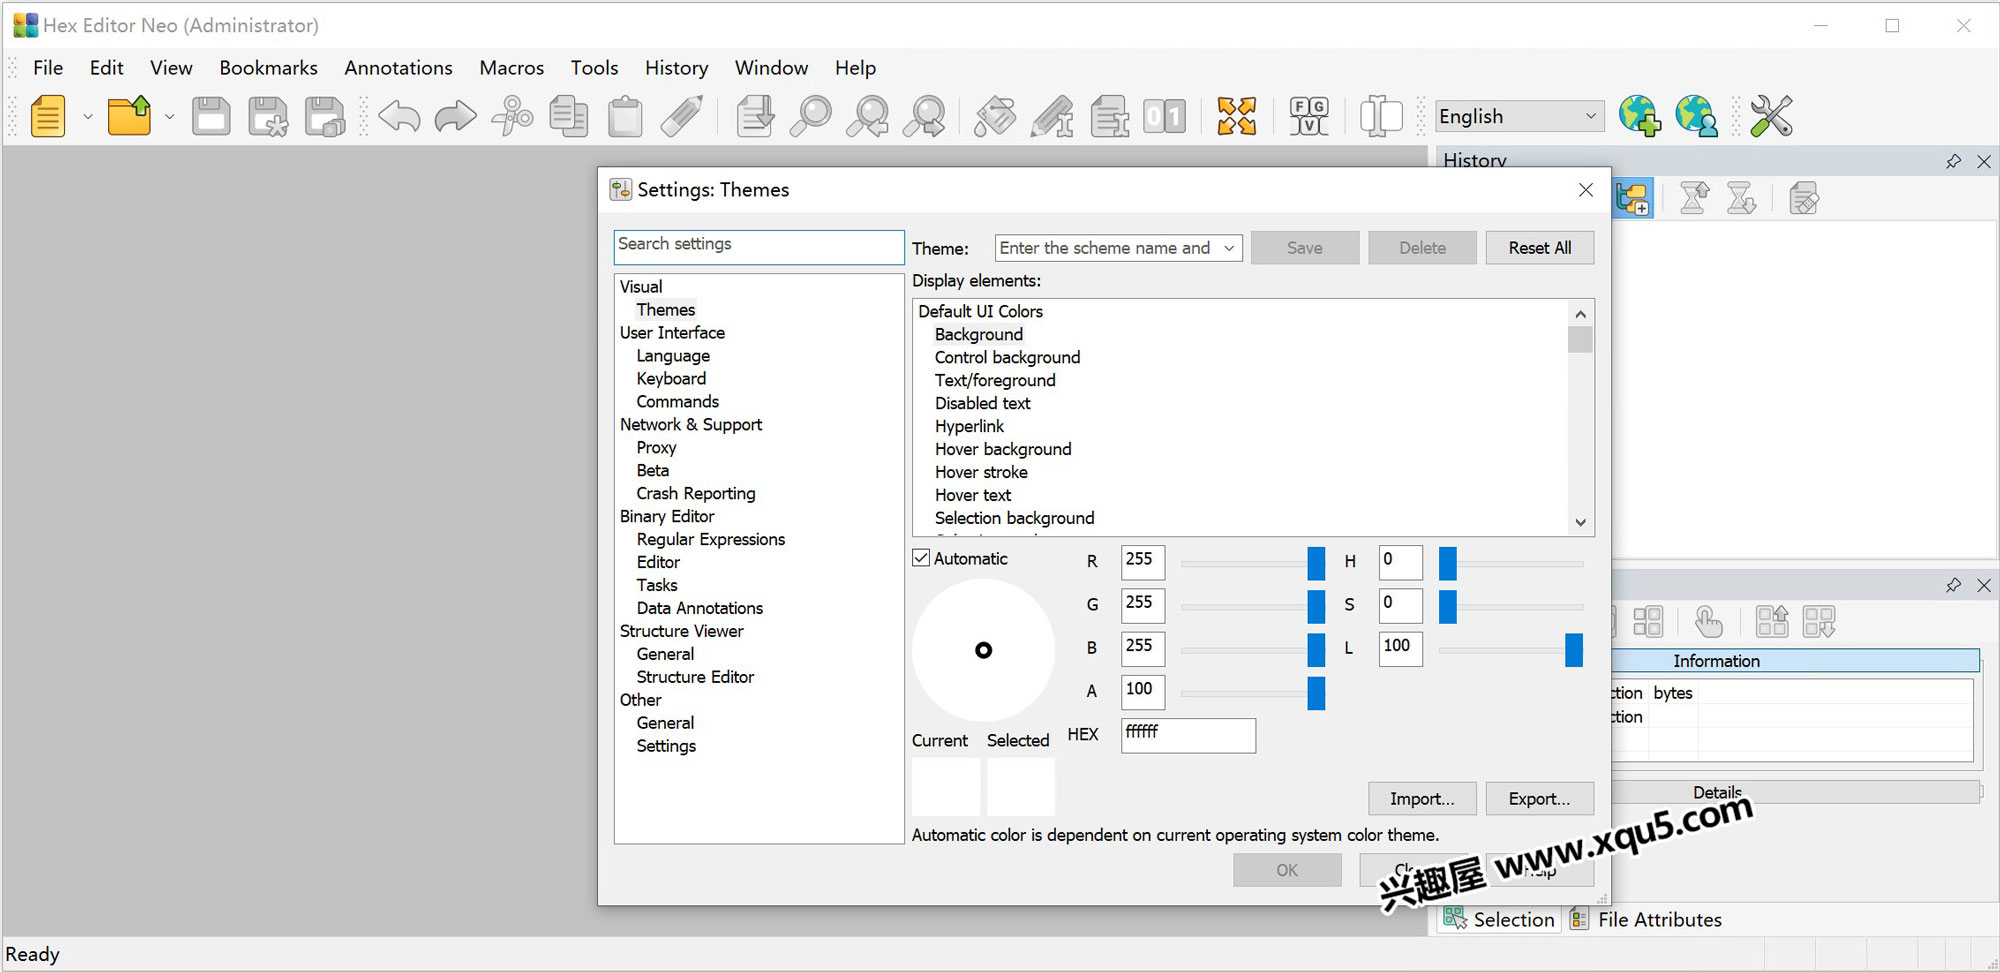Viewport: 2000px width, 972px height.
Task: Click the Search settings input field
Action: point(758,246)
